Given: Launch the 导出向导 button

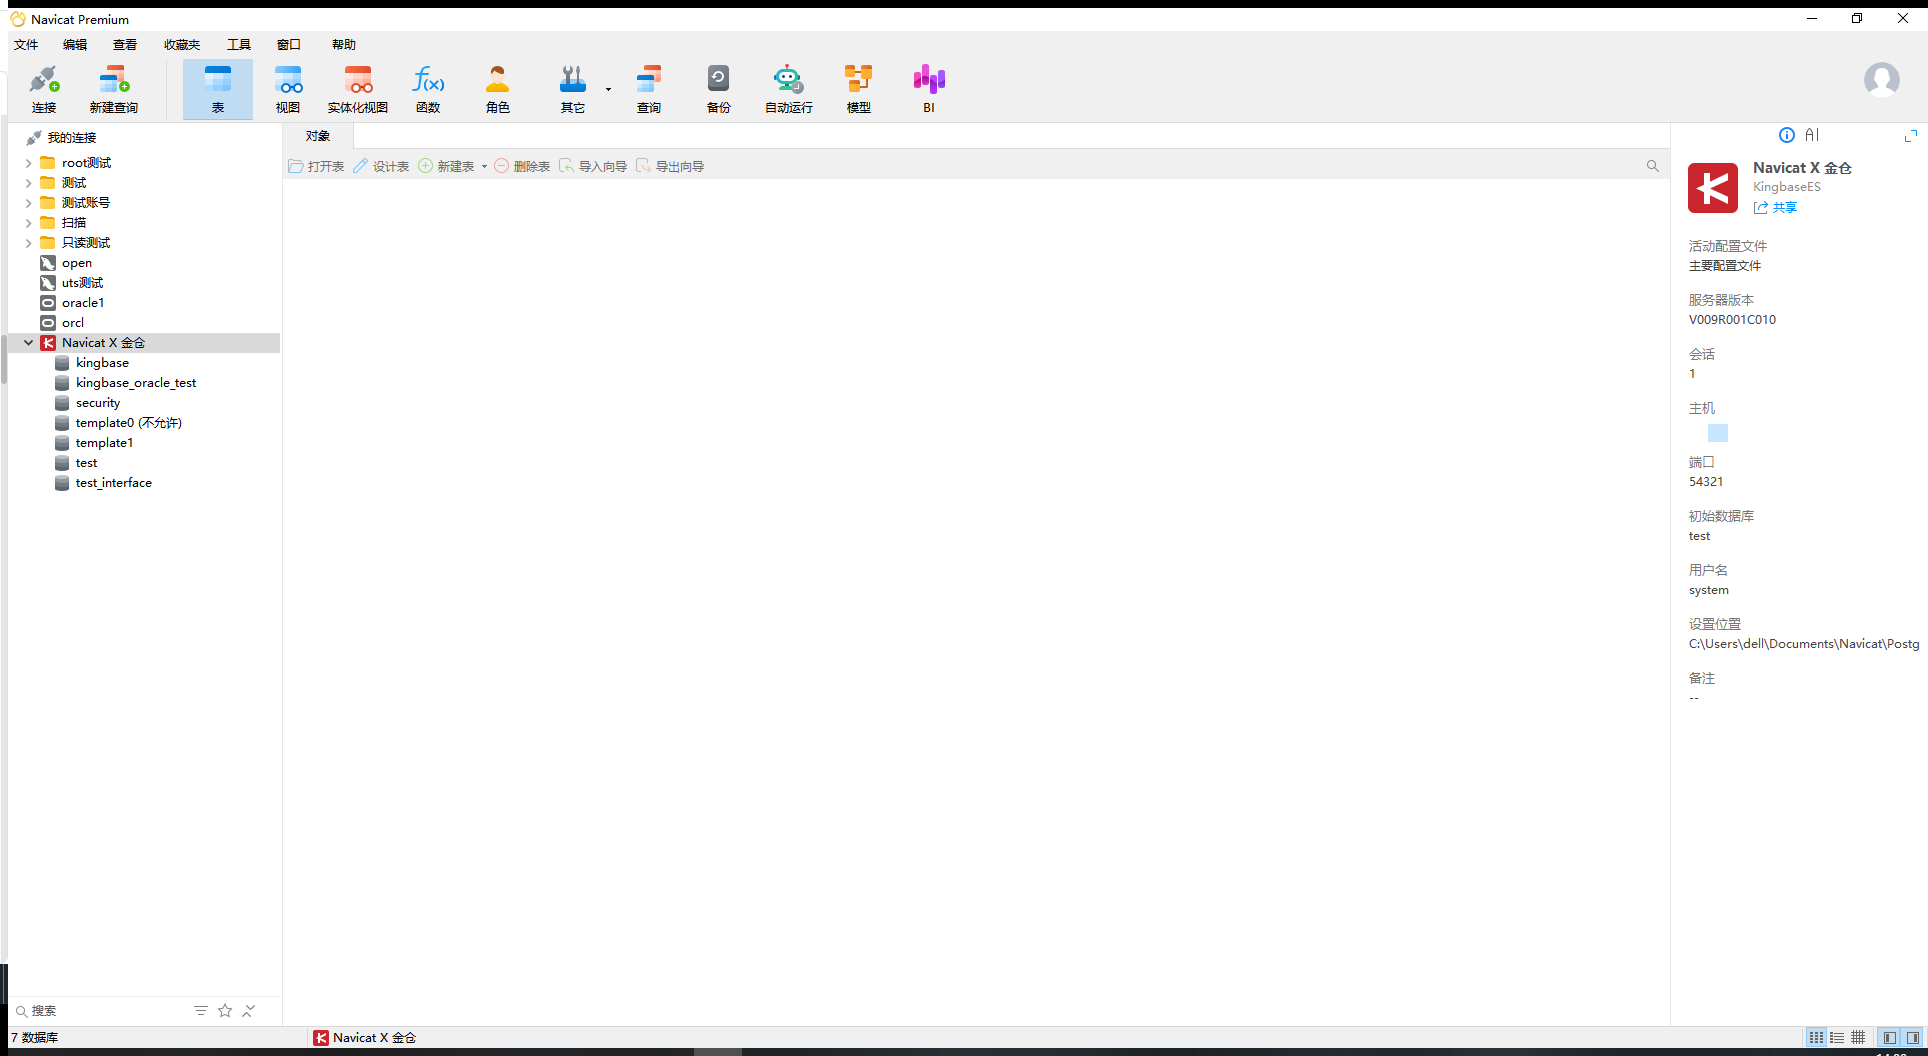Looking at the screenshot, I should tap(670, 166).
